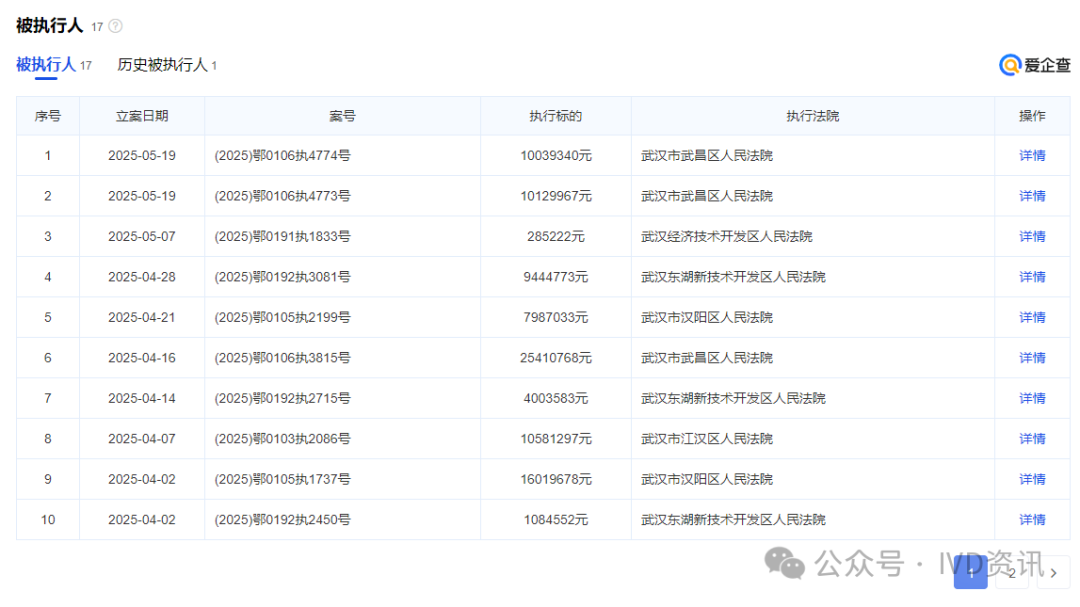Open the 历史被执行人 tab
This screenshot has width=1080, height=607.
167,65
